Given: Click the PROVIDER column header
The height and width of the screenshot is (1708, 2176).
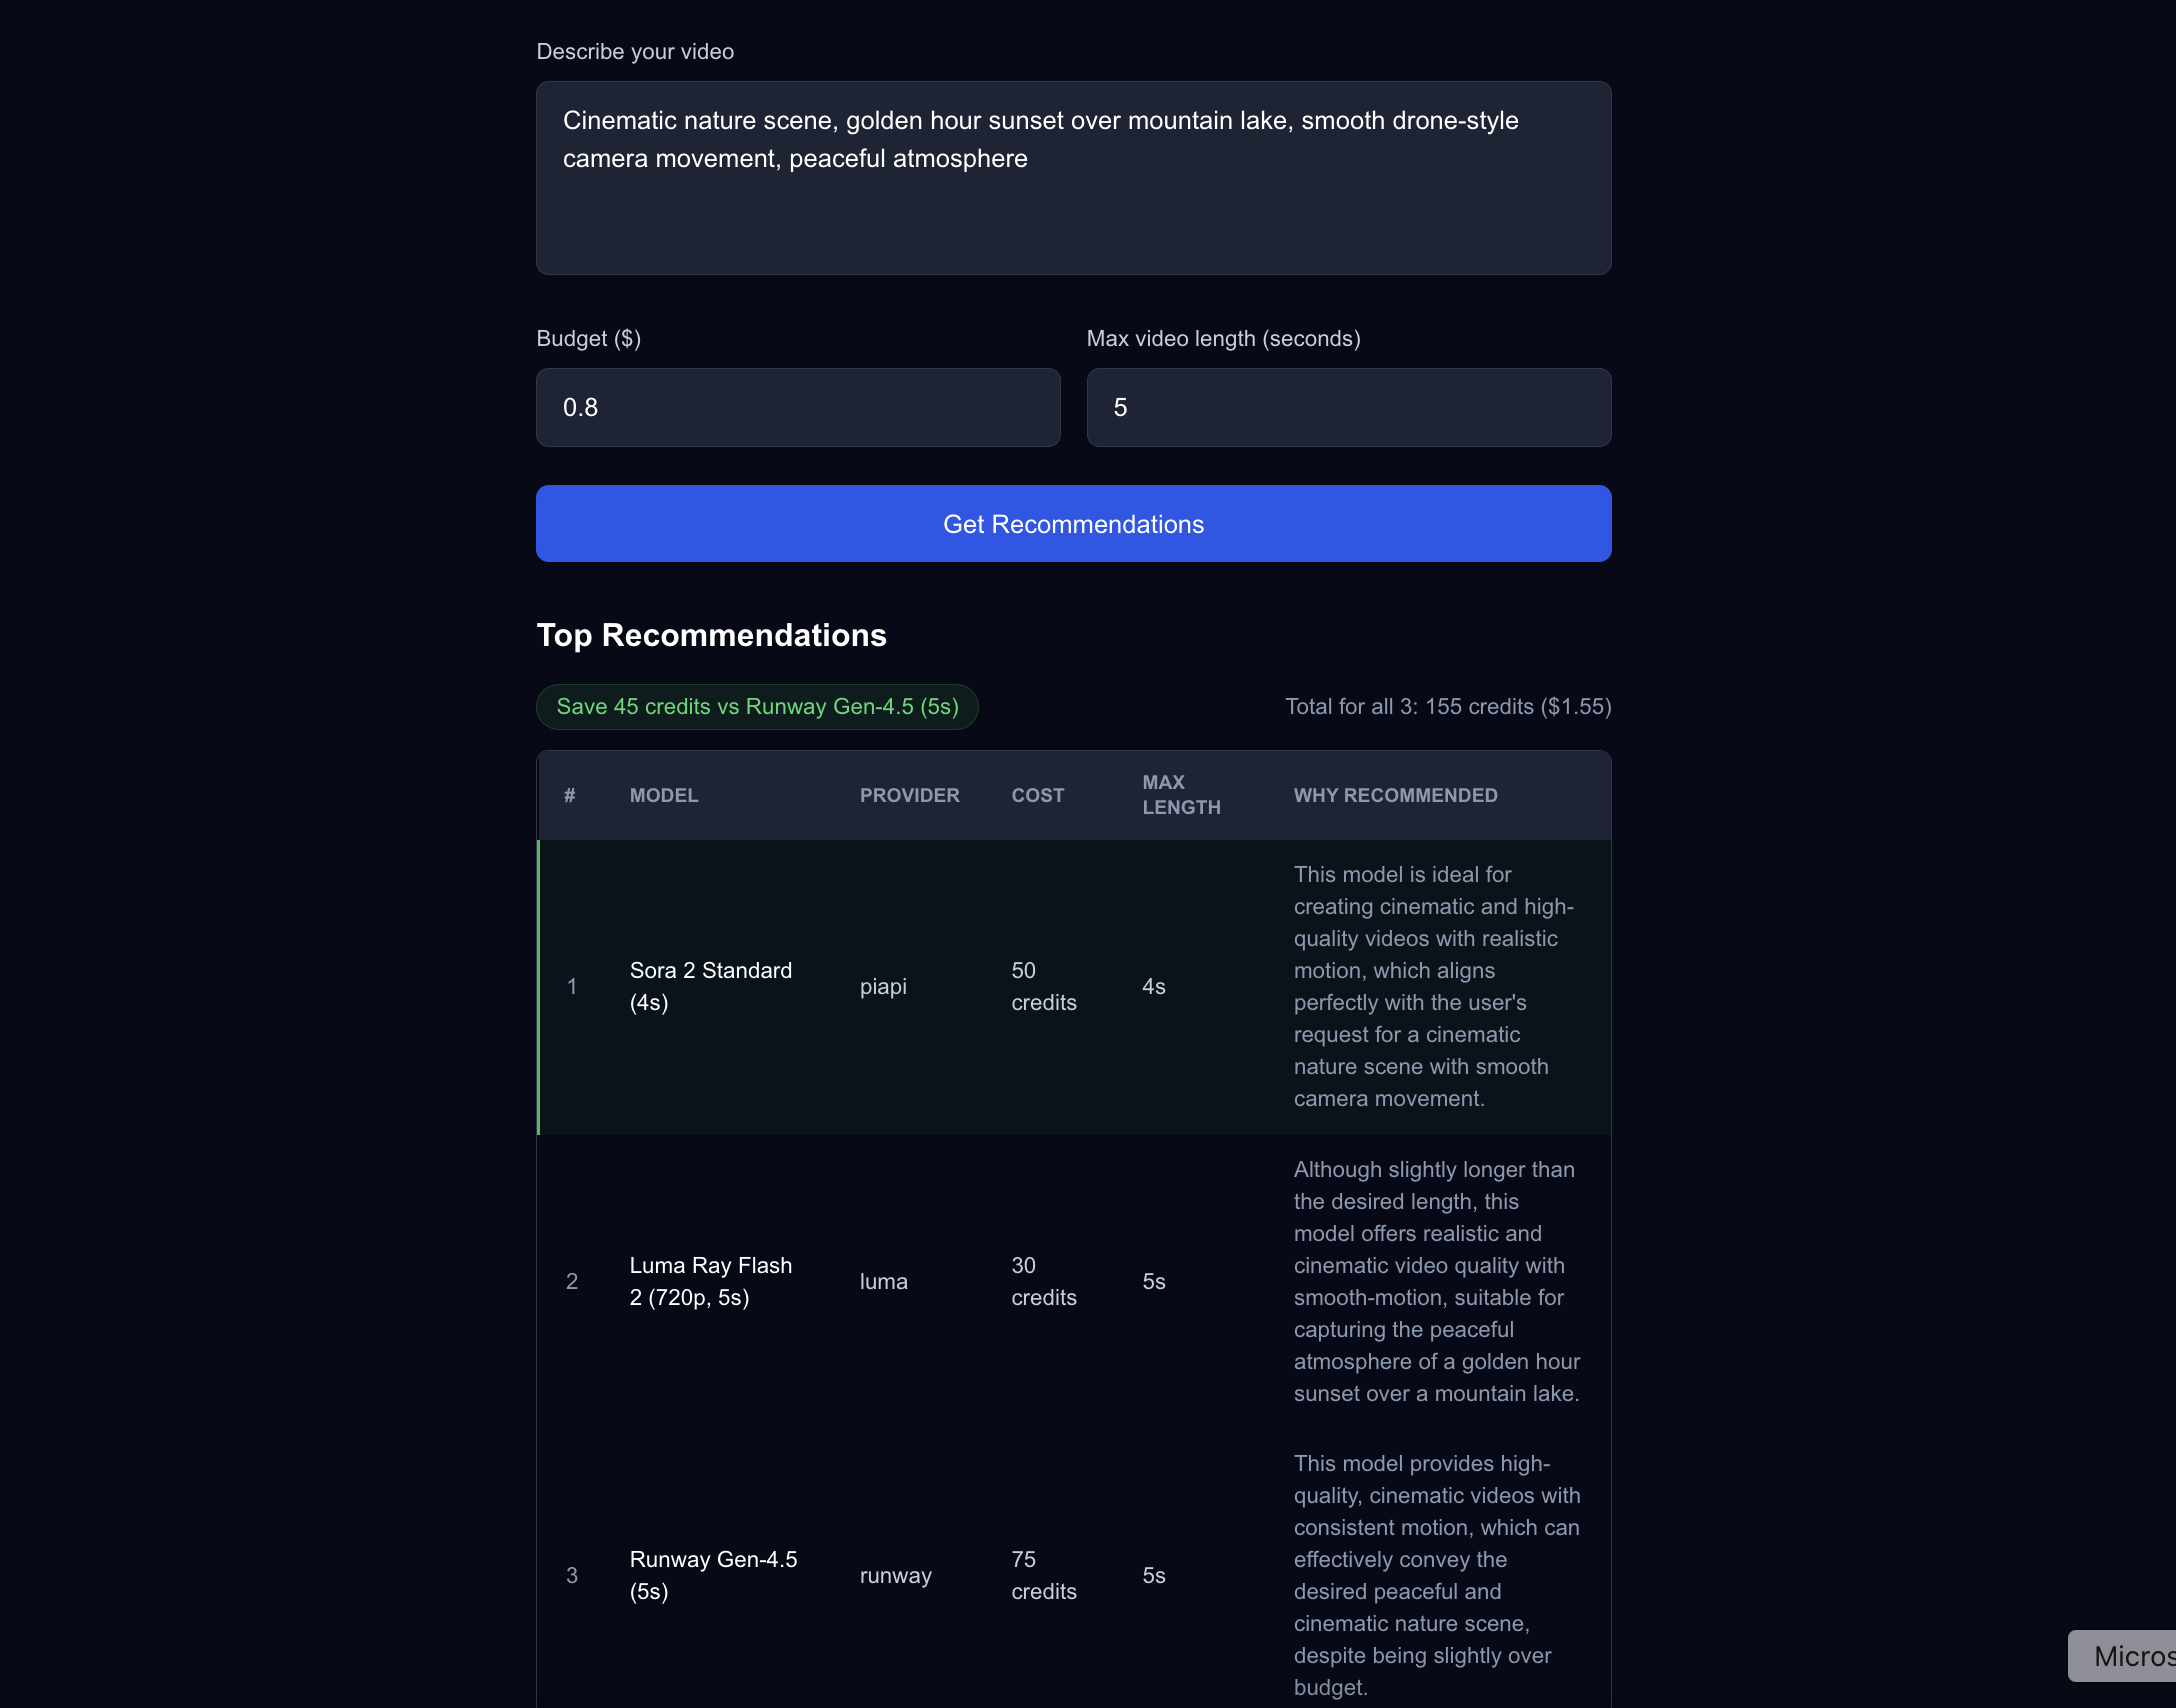Looking at the screenshot, I should (909, 795).
